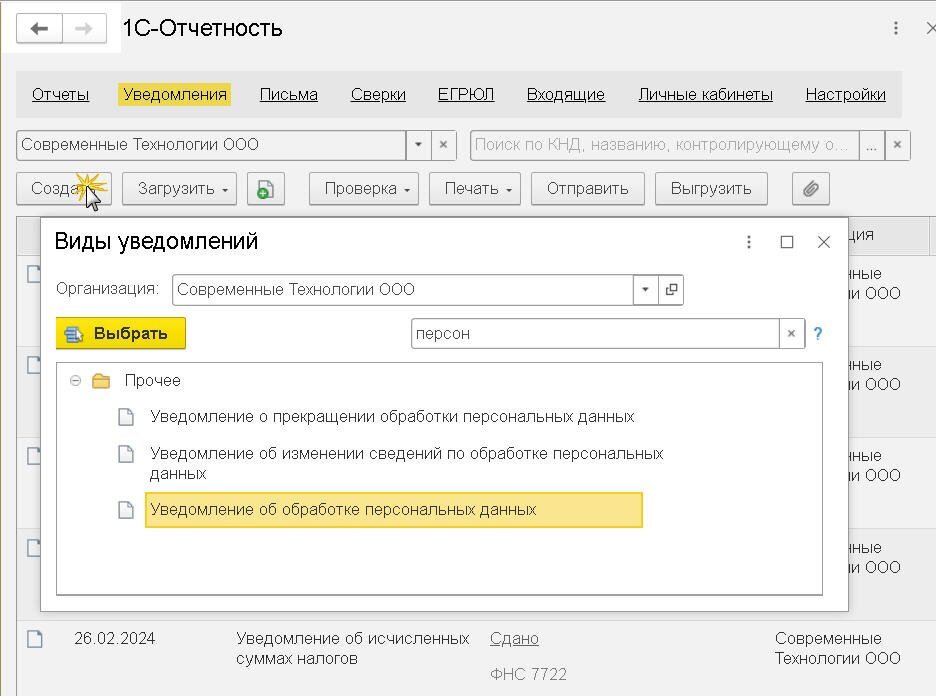Focus the search by КНД field

tap(664, 145)
